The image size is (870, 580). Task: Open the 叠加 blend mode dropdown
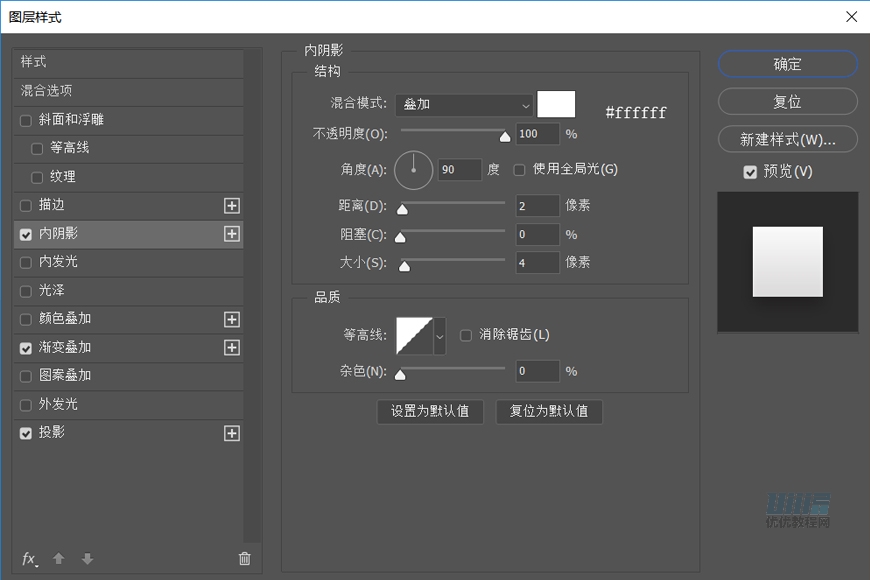466,105
